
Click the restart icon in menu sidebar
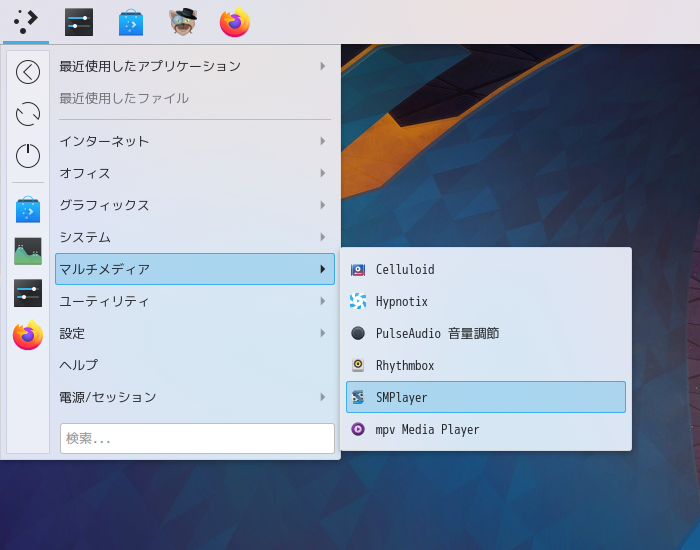[28, 114]
